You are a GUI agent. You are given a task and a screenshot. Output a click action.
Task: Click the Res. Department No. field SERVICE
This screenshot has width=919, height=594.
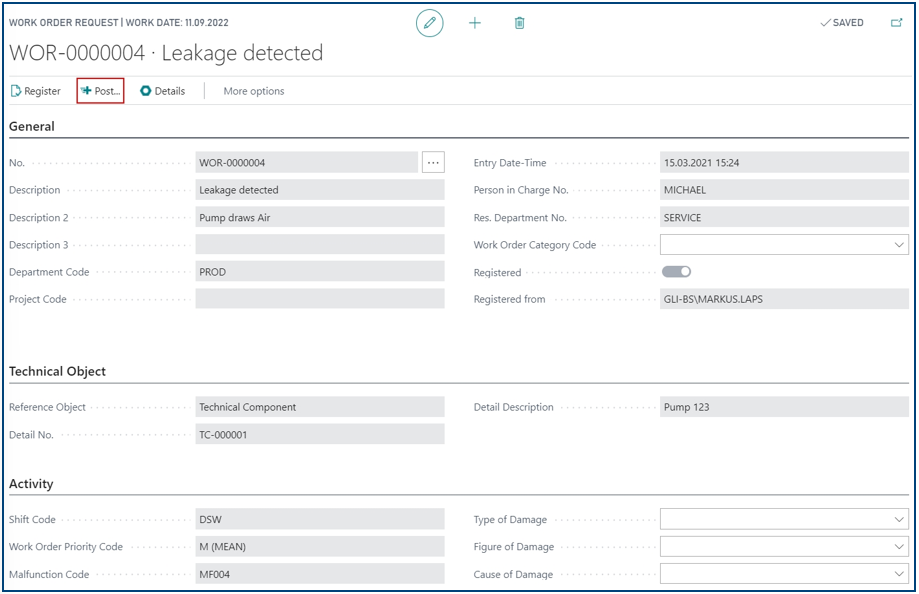(784, 218)
